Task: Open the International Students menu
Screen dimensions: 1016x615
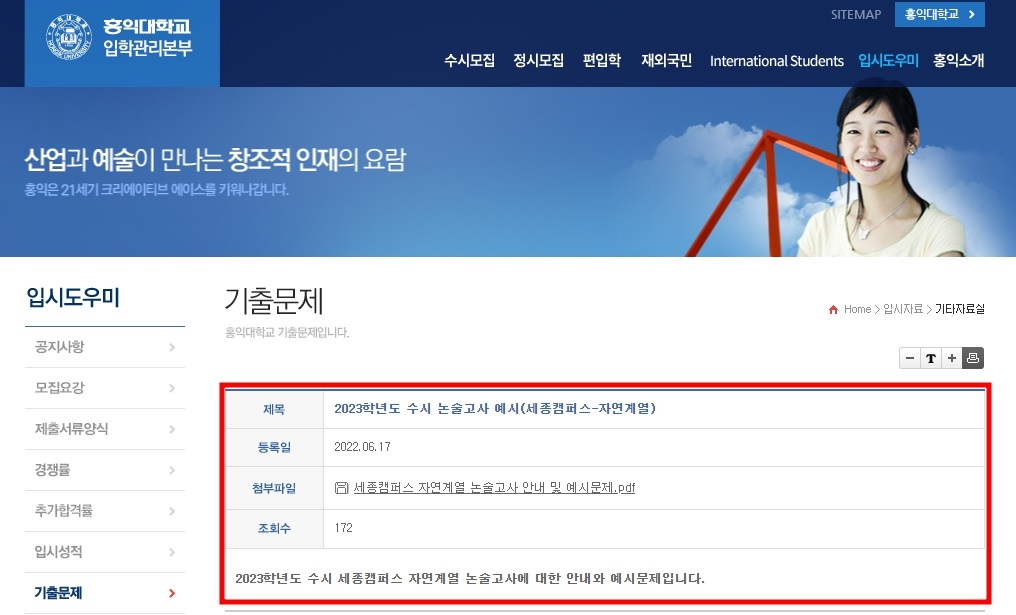Action: coord(776,61)
